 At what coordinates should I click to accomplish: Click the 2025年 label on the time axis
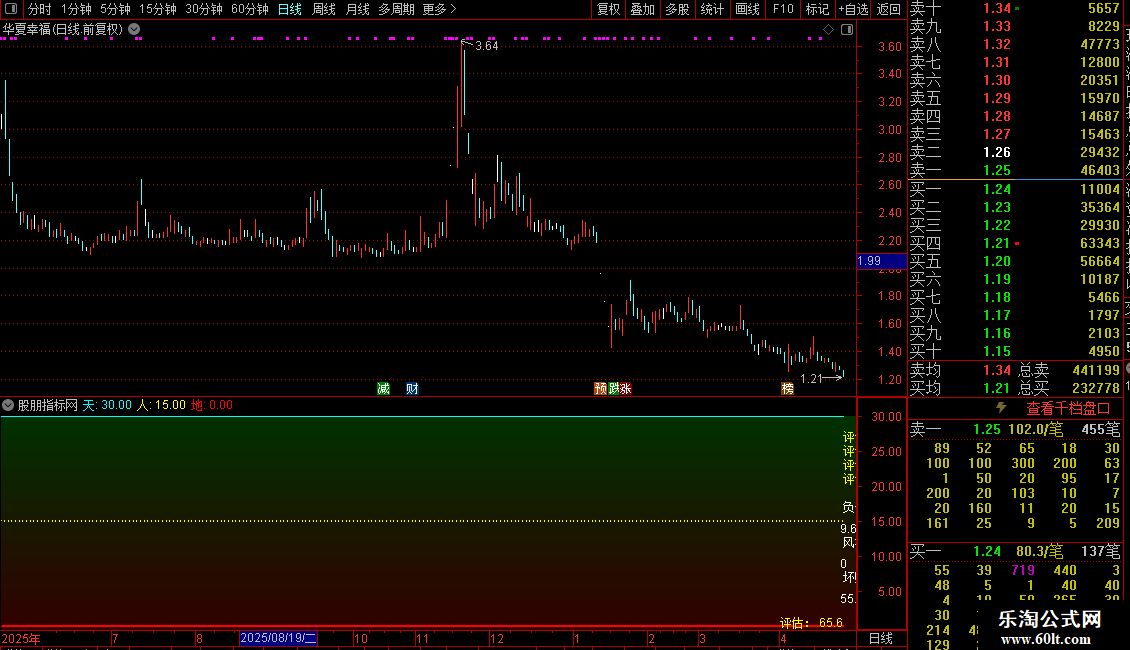[21, 638]
